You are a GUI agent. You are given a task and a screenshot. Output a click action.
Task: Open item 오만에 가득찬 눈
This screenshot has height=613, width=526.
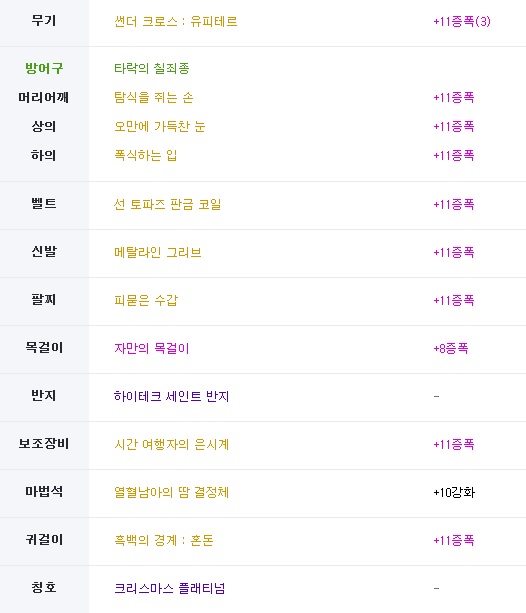[x=160, y=126]
